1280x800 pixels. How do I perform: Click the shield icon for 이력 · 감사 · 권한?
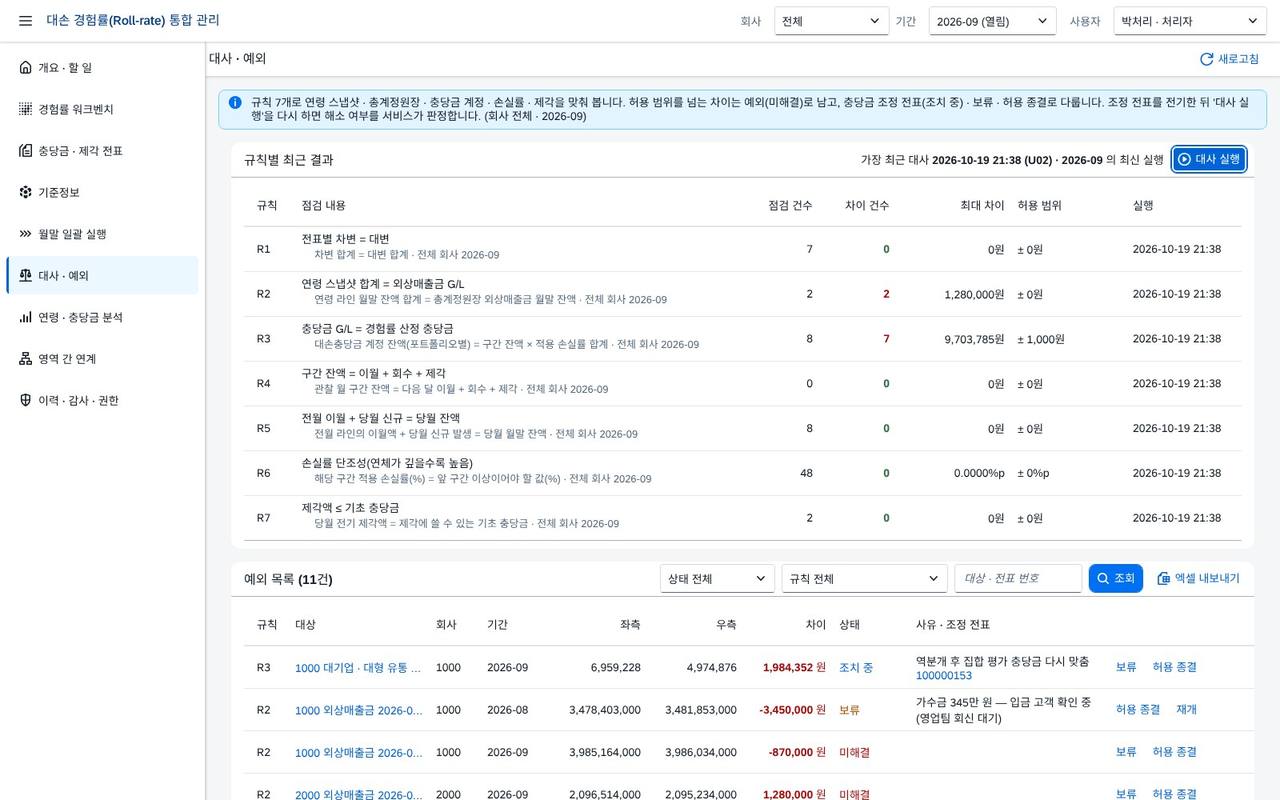click(26, 400)
